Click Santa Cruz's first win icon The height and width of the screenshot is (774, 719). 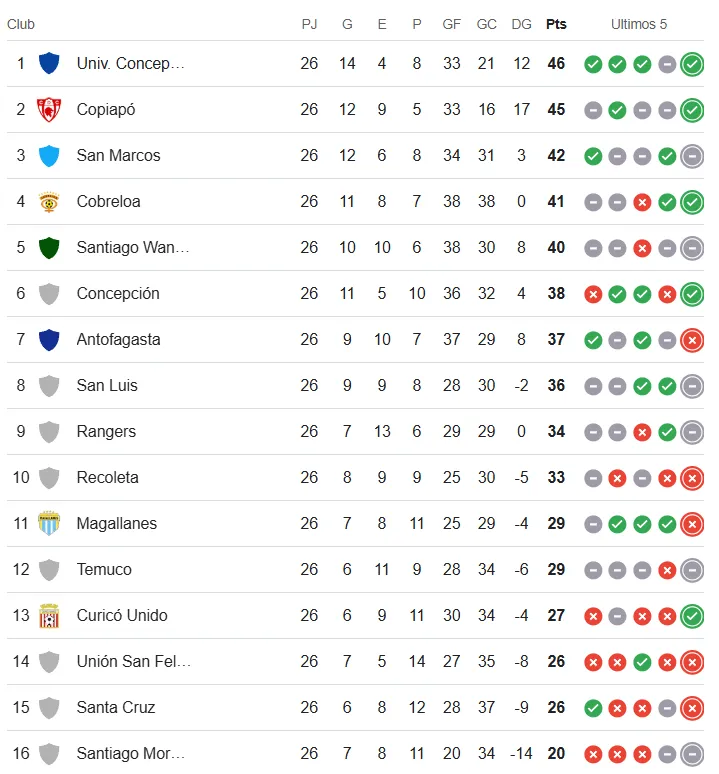pyautogui.click(x=593, y=708)
